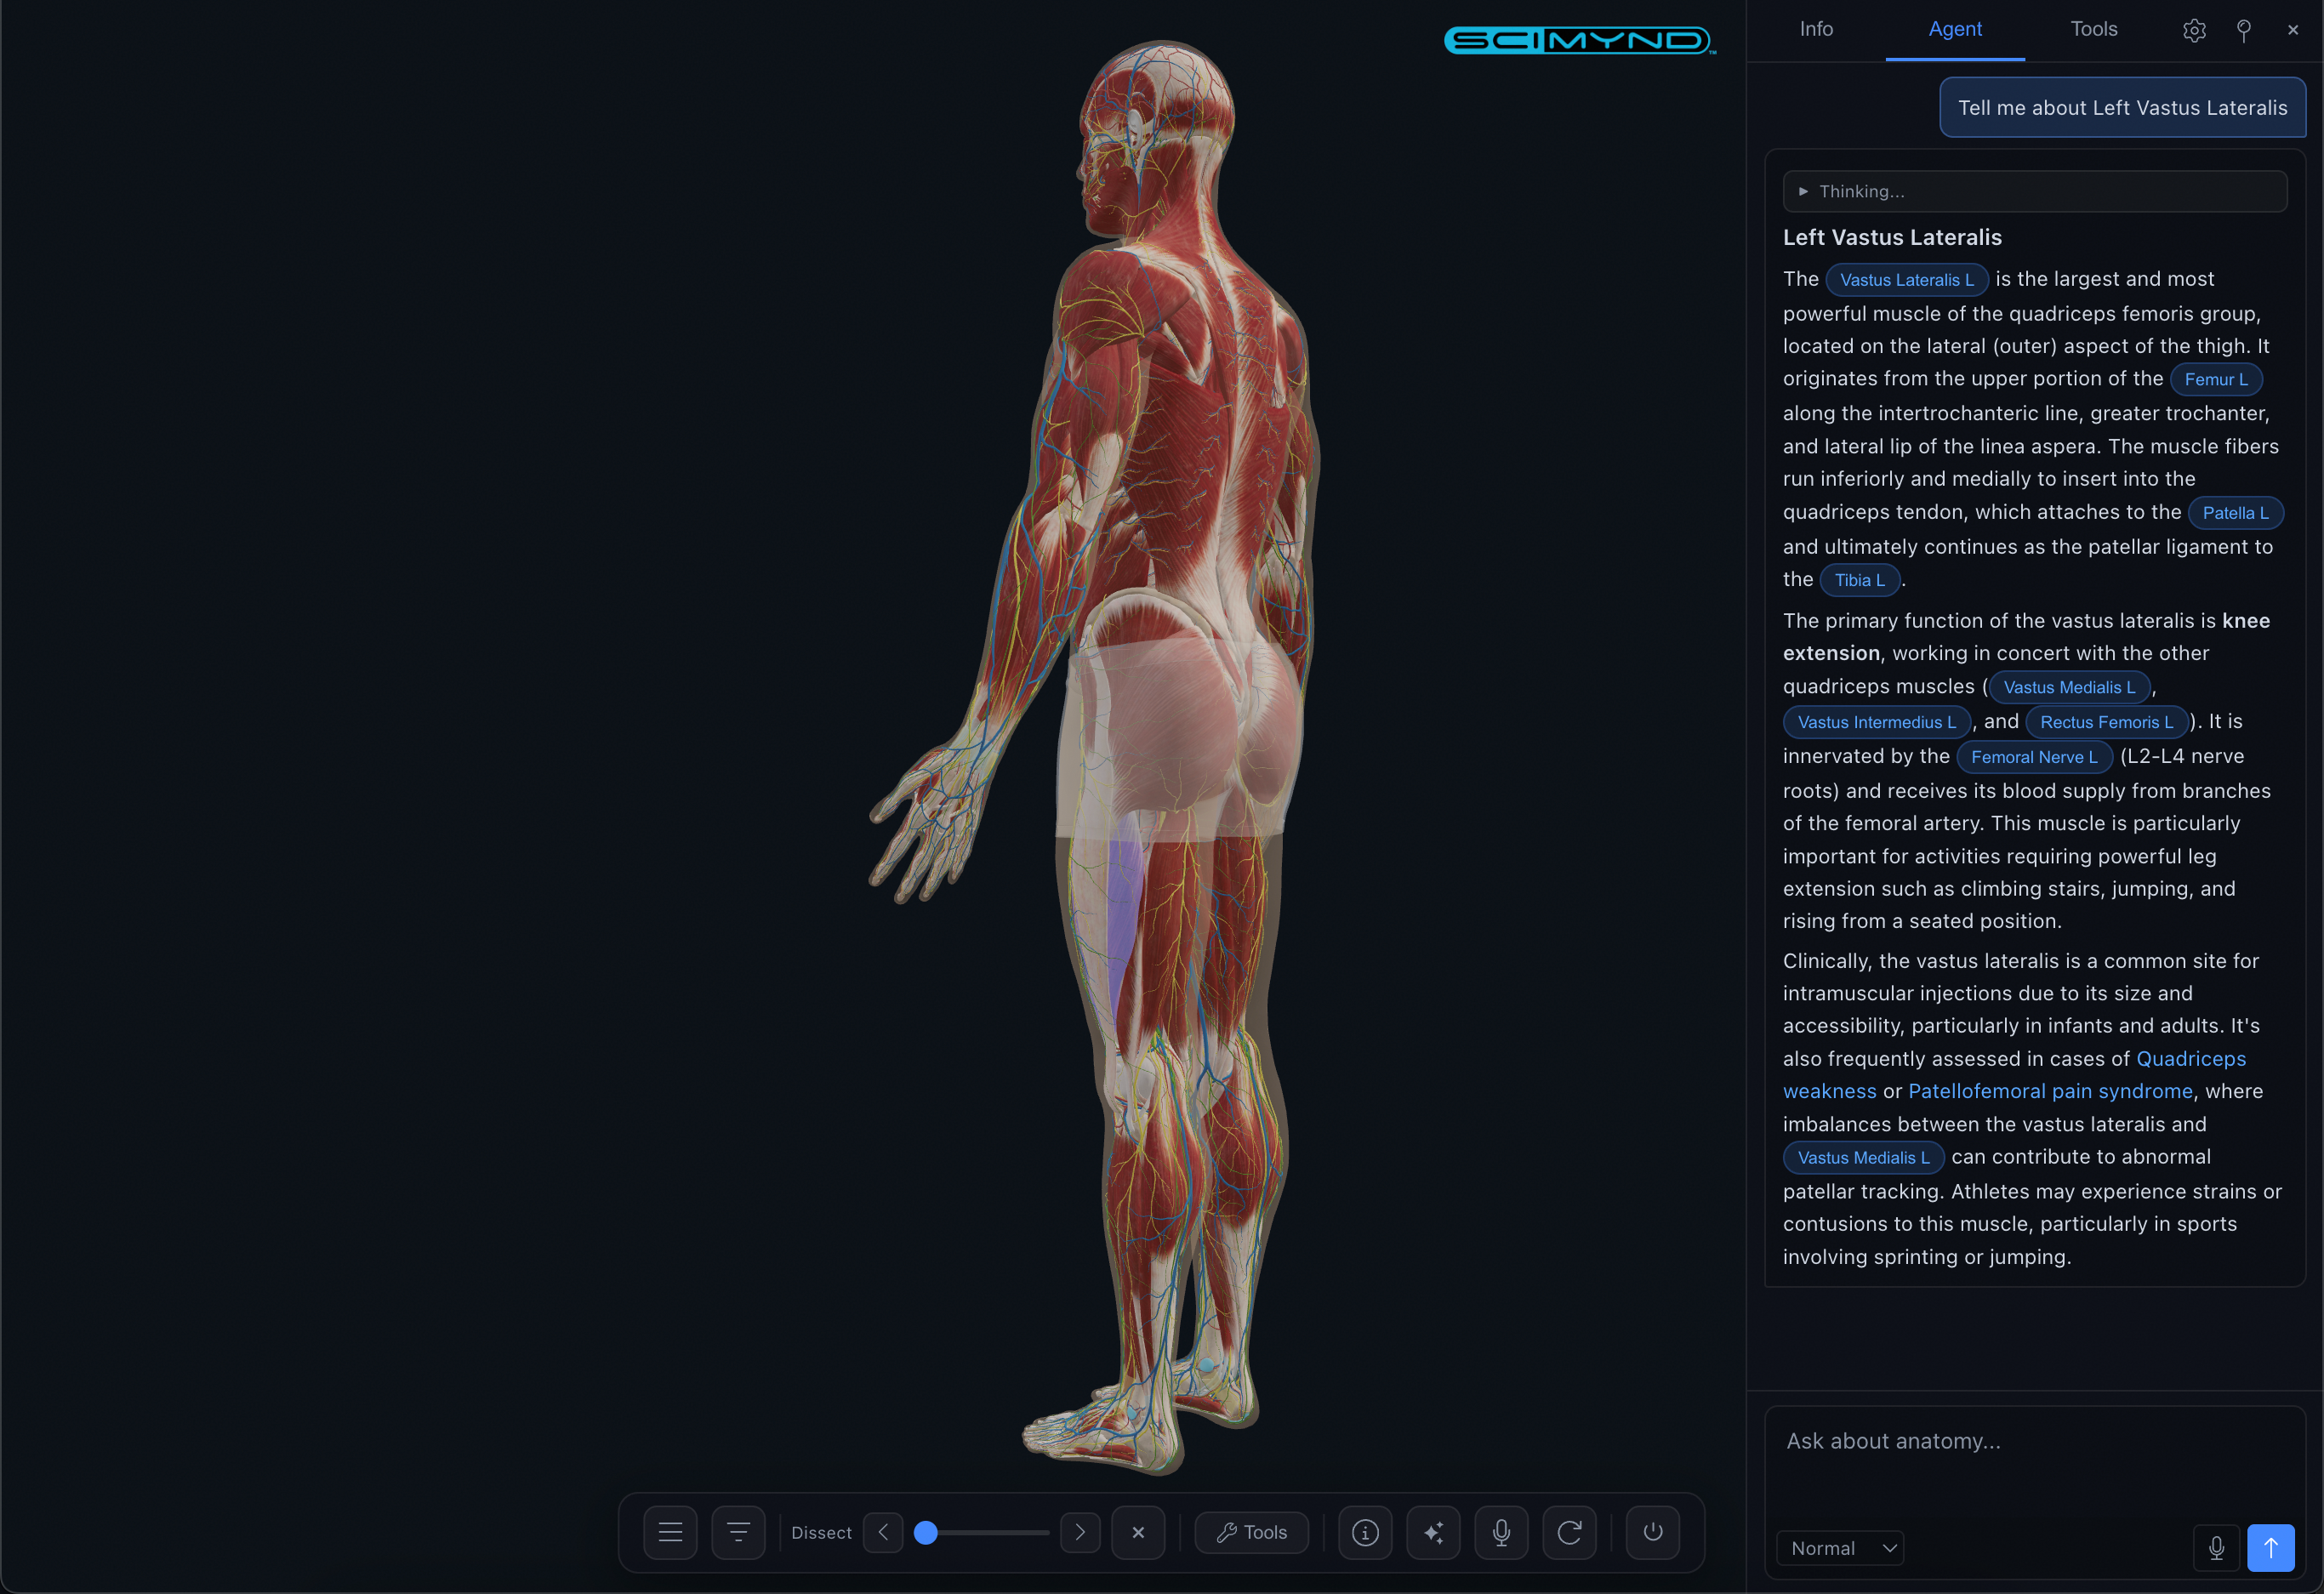2324x1594 pixels.
Task: Click the Patellofemoral pain syndrome link
Action: coord(2049,1091)
